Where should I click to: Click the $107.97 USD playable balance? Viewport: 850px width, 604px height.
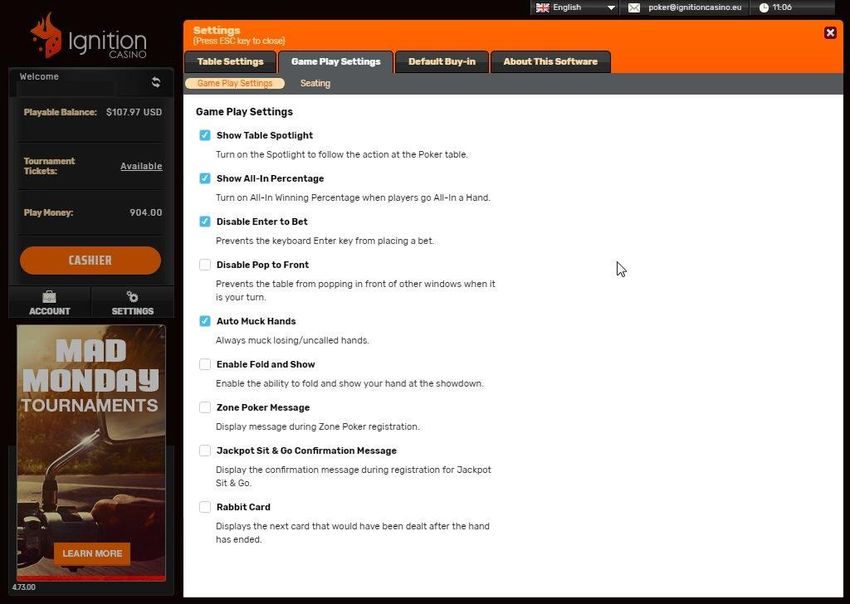134,112
